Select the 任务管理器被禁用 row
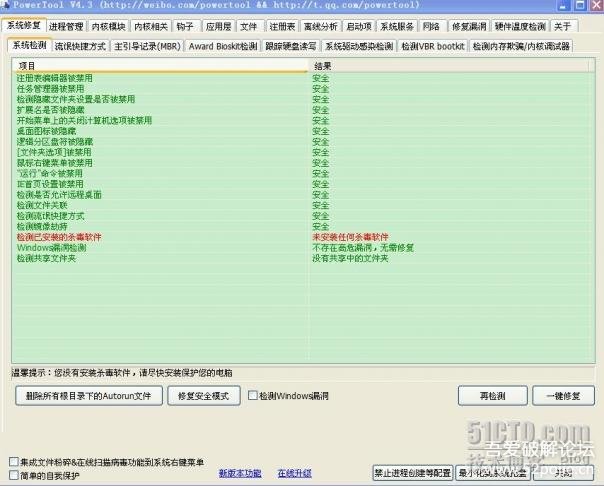The height and width of the screenshot is (486, 604). tap(304, 89)
